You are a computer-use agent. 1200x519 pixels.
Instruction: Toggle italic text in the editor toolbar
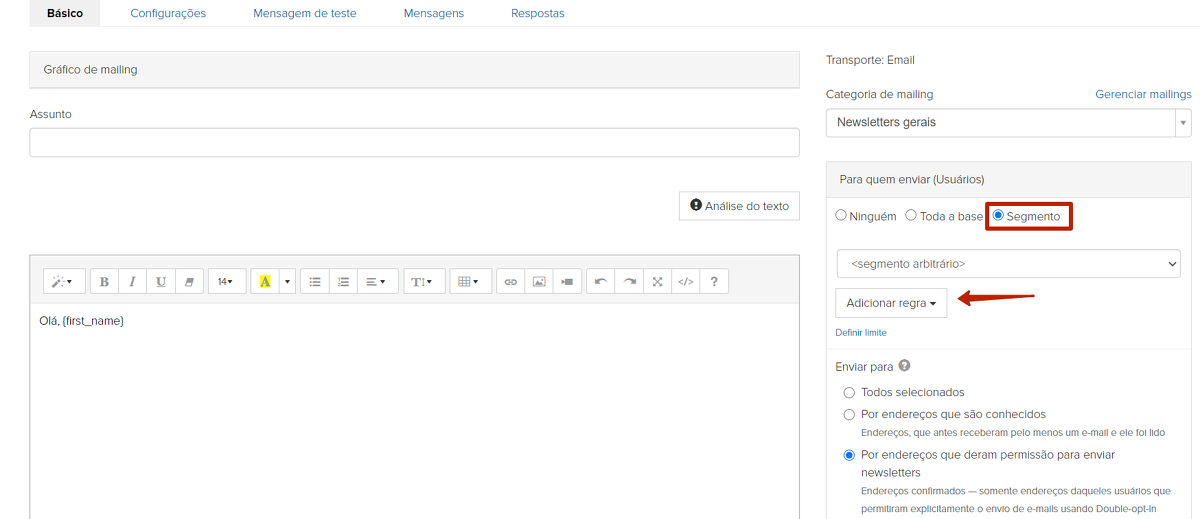click(x=132, y=282)
